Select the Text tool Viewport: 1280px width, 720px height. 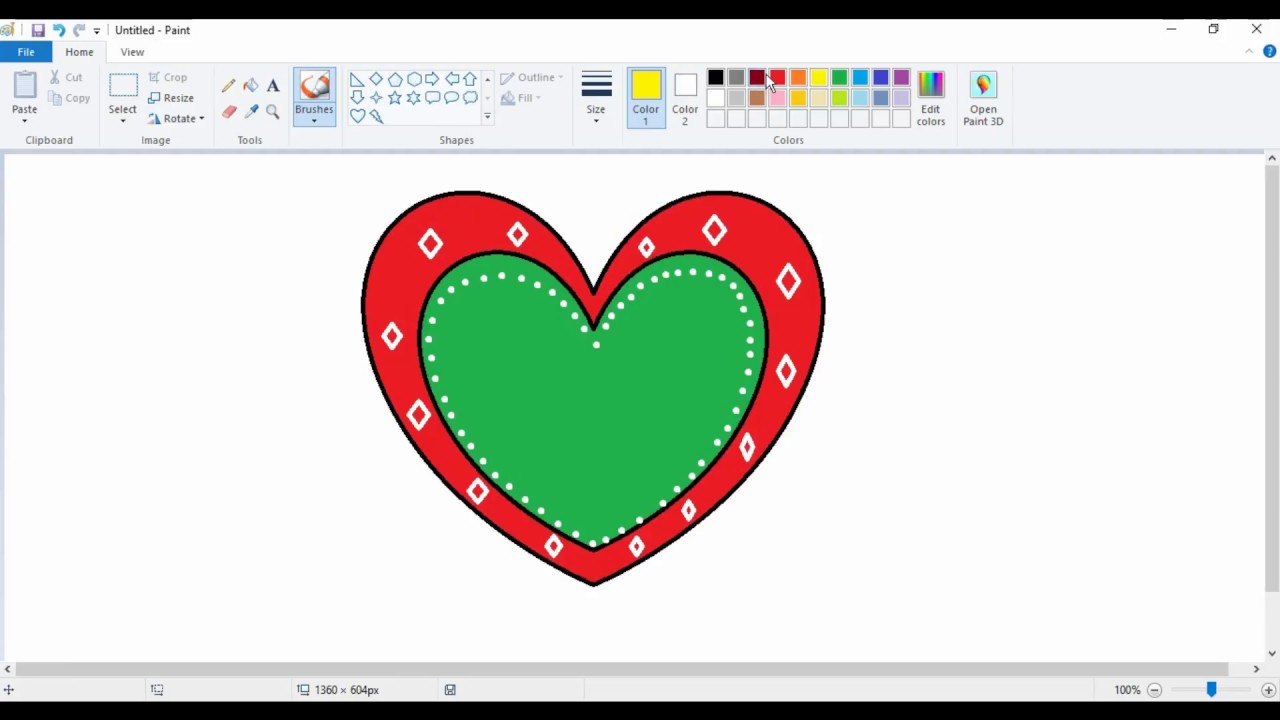[x=272, y=86]
